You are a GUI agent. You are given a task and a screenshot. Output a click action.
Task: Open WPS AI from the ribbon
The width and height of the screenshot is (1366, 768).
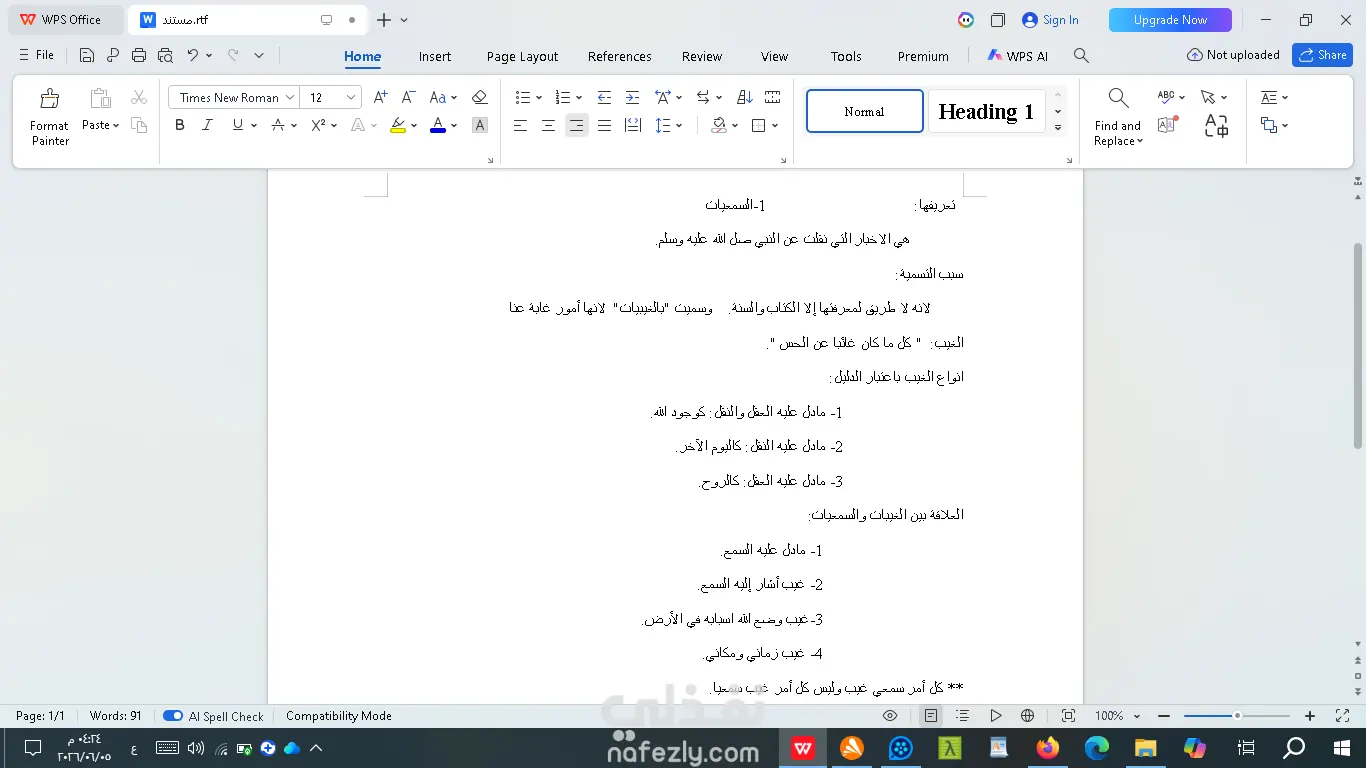[x=1018, y=56]
